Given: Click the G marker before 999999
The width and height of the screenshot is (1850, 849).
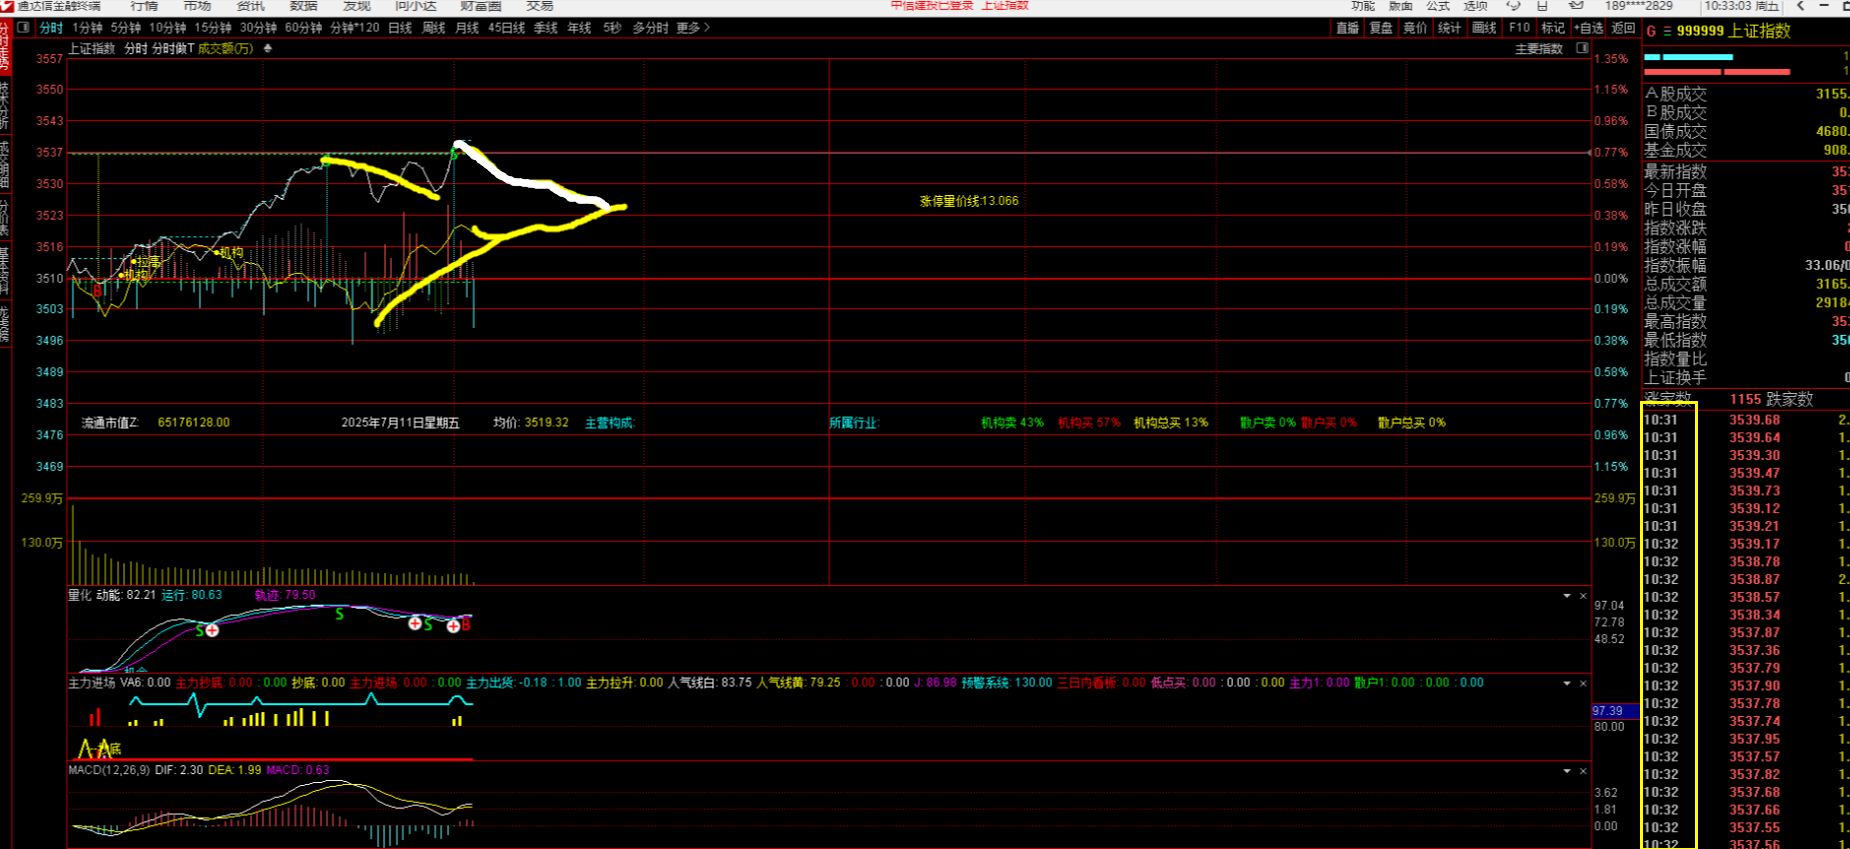Looking at the screenshot, I should click(x=1651, y=31).
